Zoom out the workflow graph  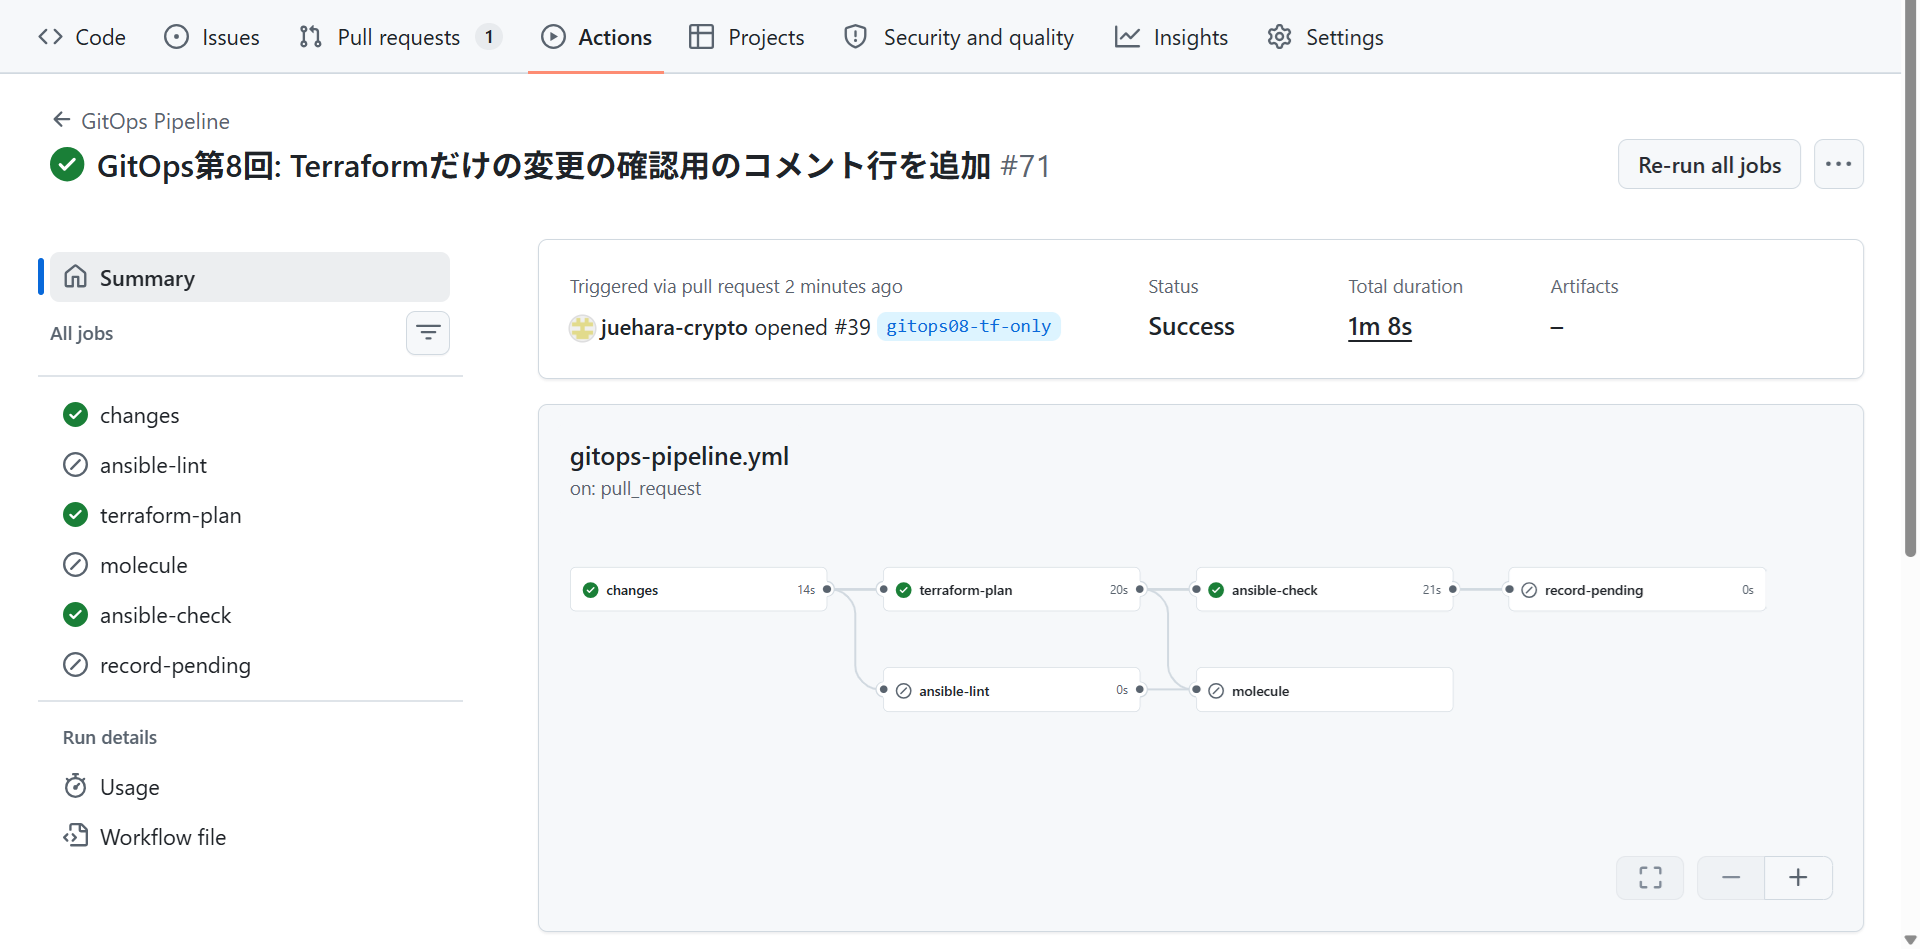[x=1731, y=878]
